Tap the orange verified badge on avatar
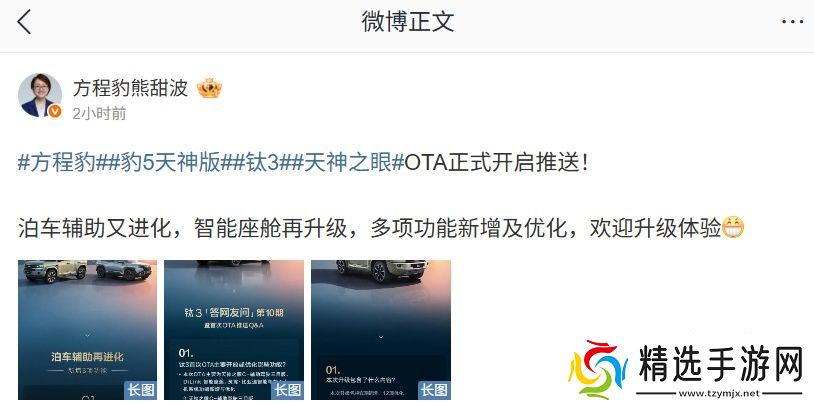Viewport: 814px width, 406px height. (x=55, y=111)
